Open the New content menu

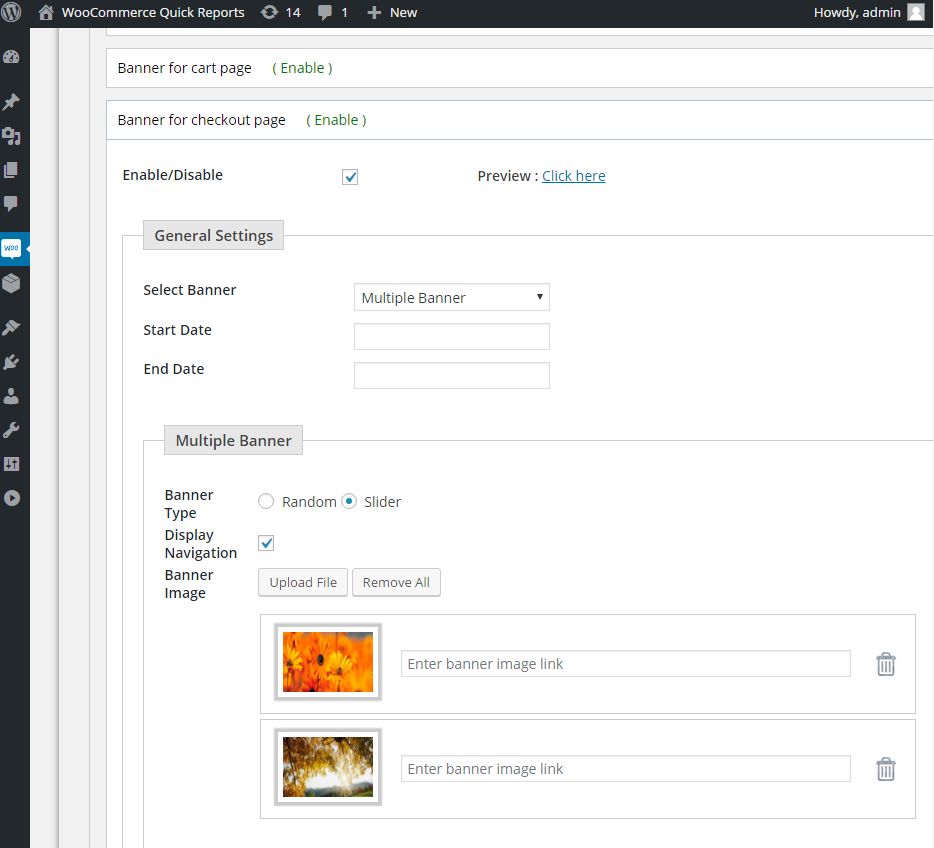tap(403, 13)
